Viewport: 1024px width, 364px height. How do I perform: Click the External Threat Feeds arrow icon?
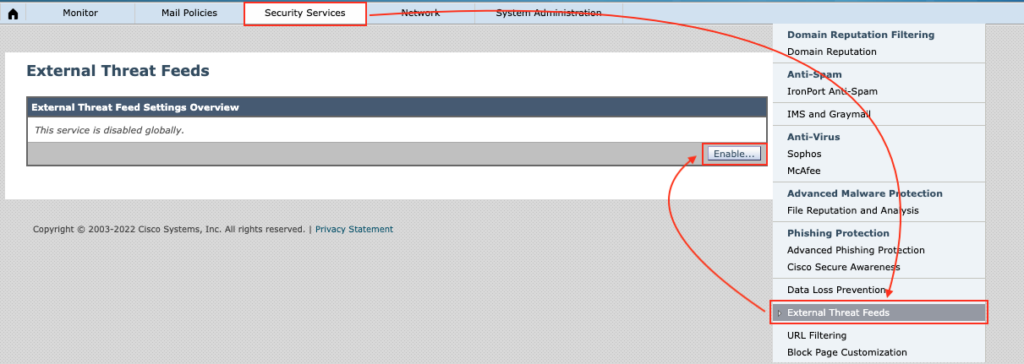779,313
